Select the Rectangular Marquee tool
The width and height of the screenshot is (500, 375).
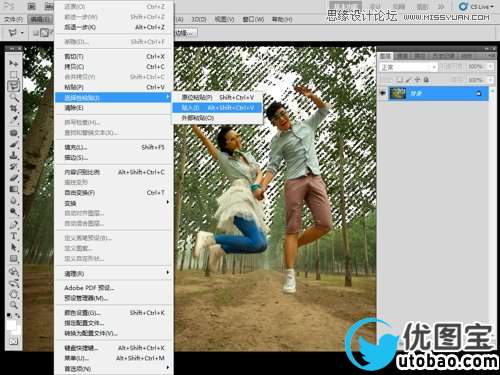click(x=14, y=74)
